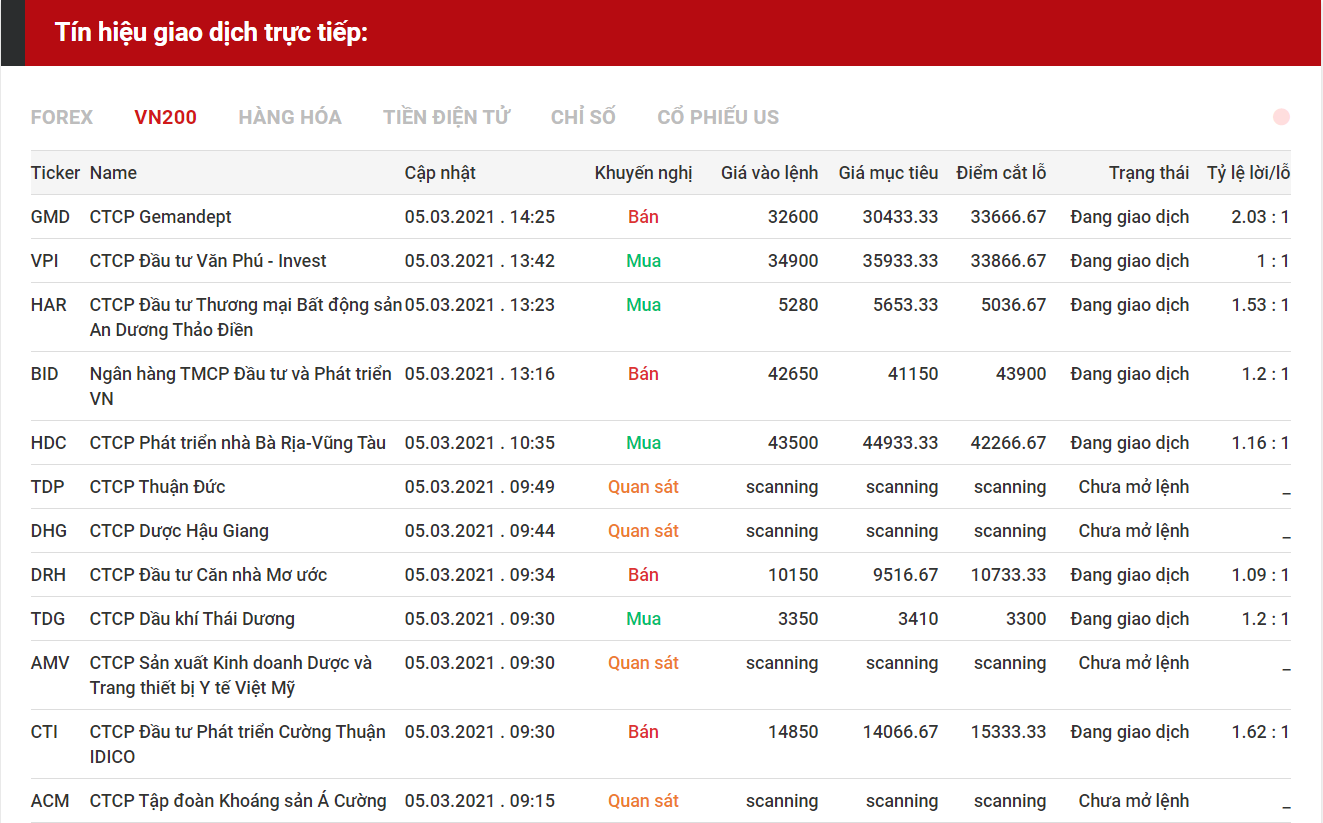Click the name CTCP Thuận Đức
Image resolution: width=1323 pixels, height=823 pixels.
click(158, 487)
